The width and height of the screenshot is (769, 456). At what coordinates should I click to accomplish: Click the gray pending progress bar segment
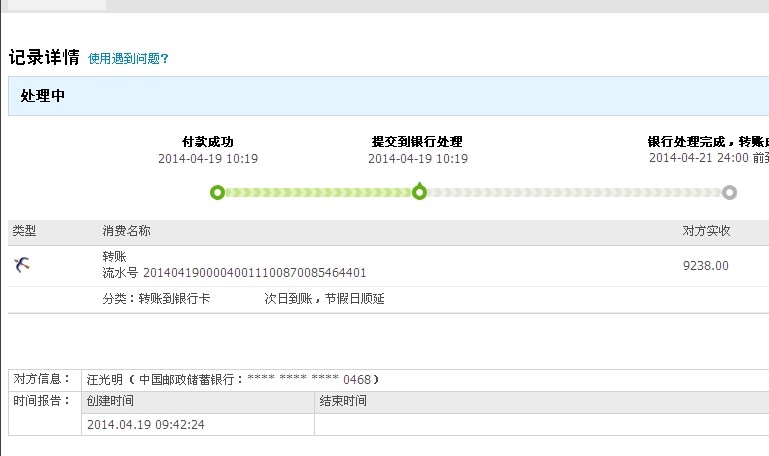574,193
